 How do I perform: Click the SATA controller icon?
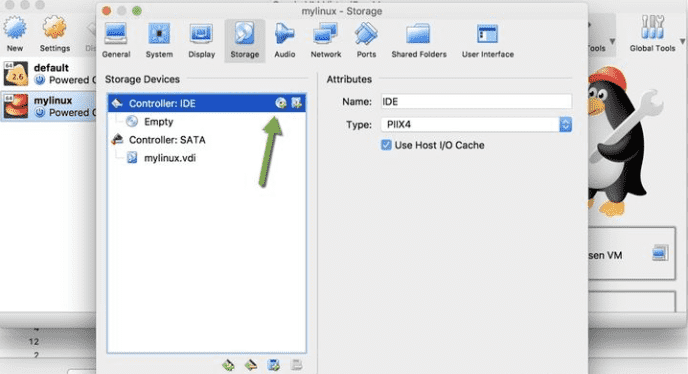tap(117, 140)
